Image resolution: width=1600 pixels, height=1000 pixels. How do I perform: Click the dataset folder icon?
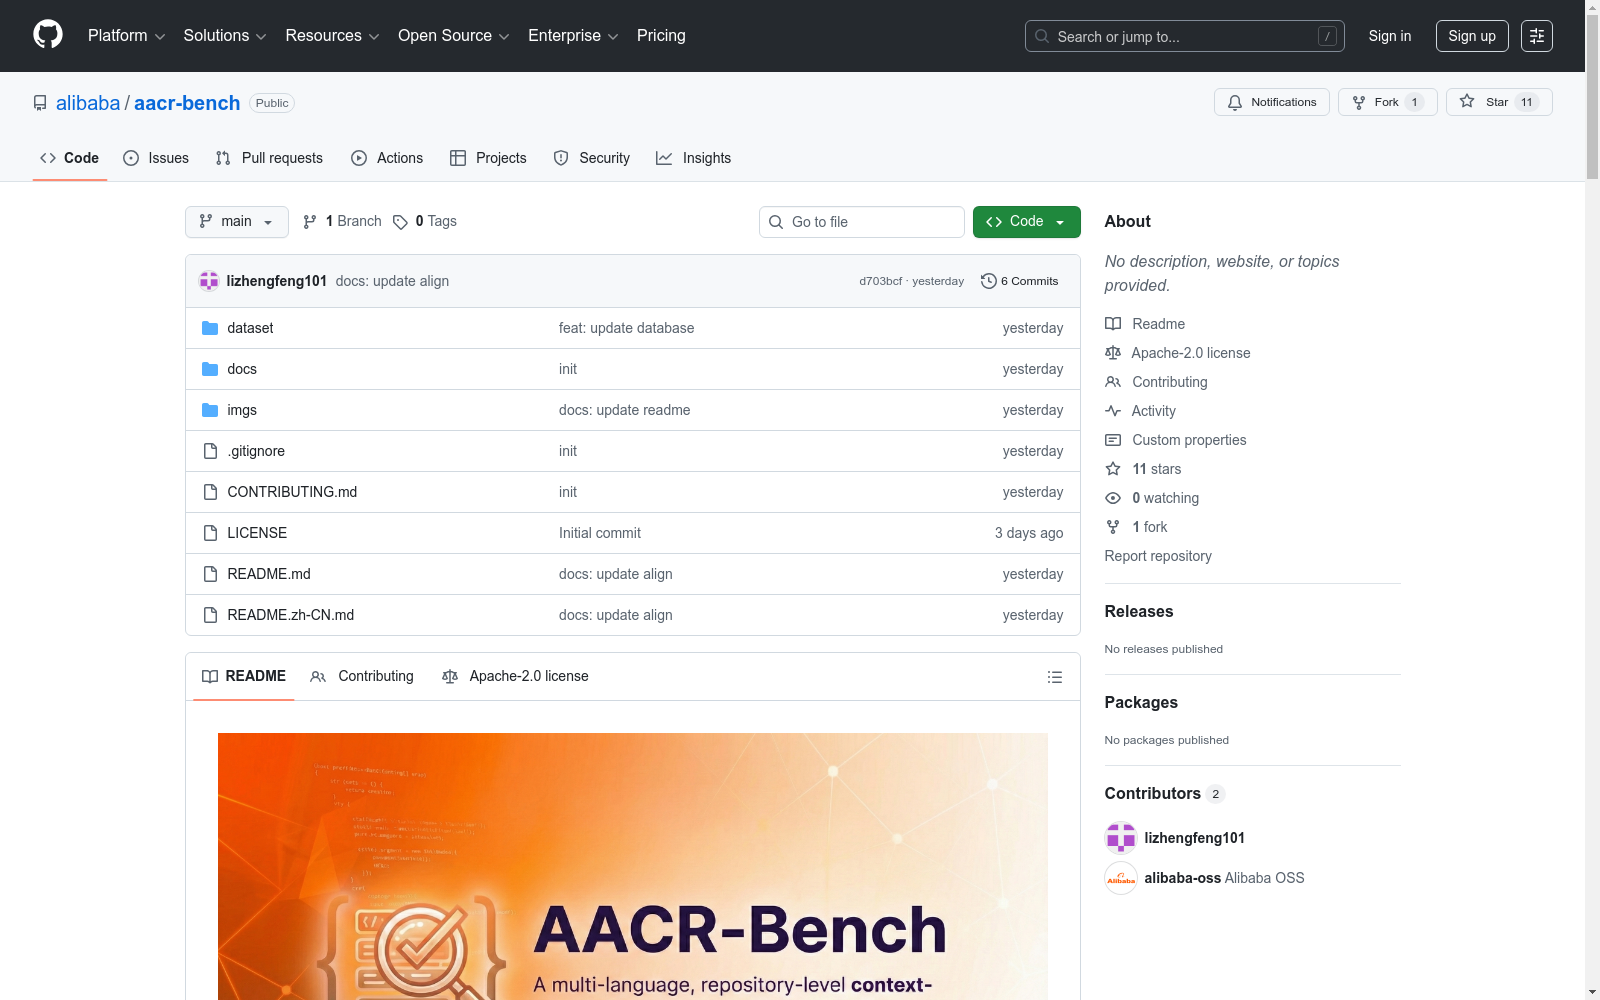[x=210, y=328]
